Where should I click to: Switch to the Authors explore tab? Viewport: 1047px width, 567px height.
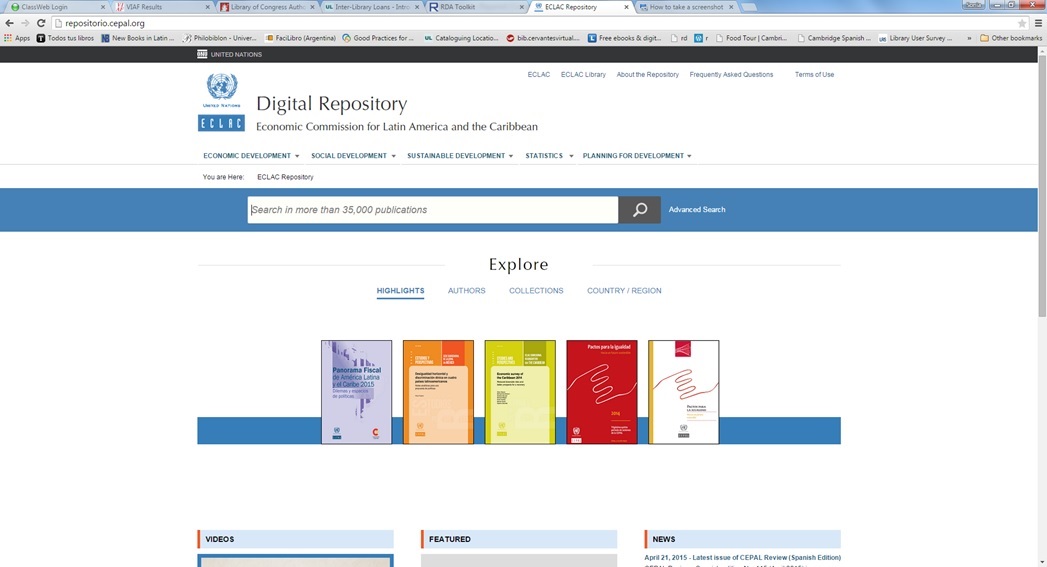466,291
